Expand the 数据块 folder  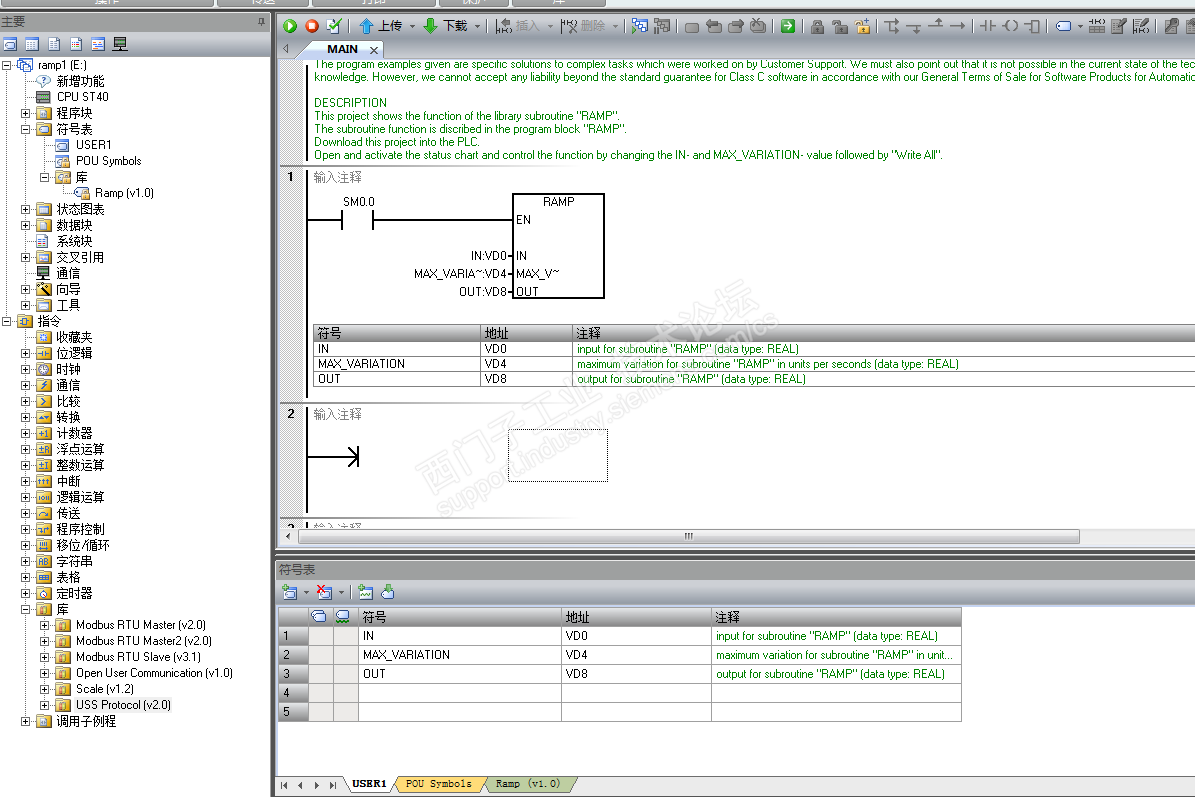tap(26, 226)
